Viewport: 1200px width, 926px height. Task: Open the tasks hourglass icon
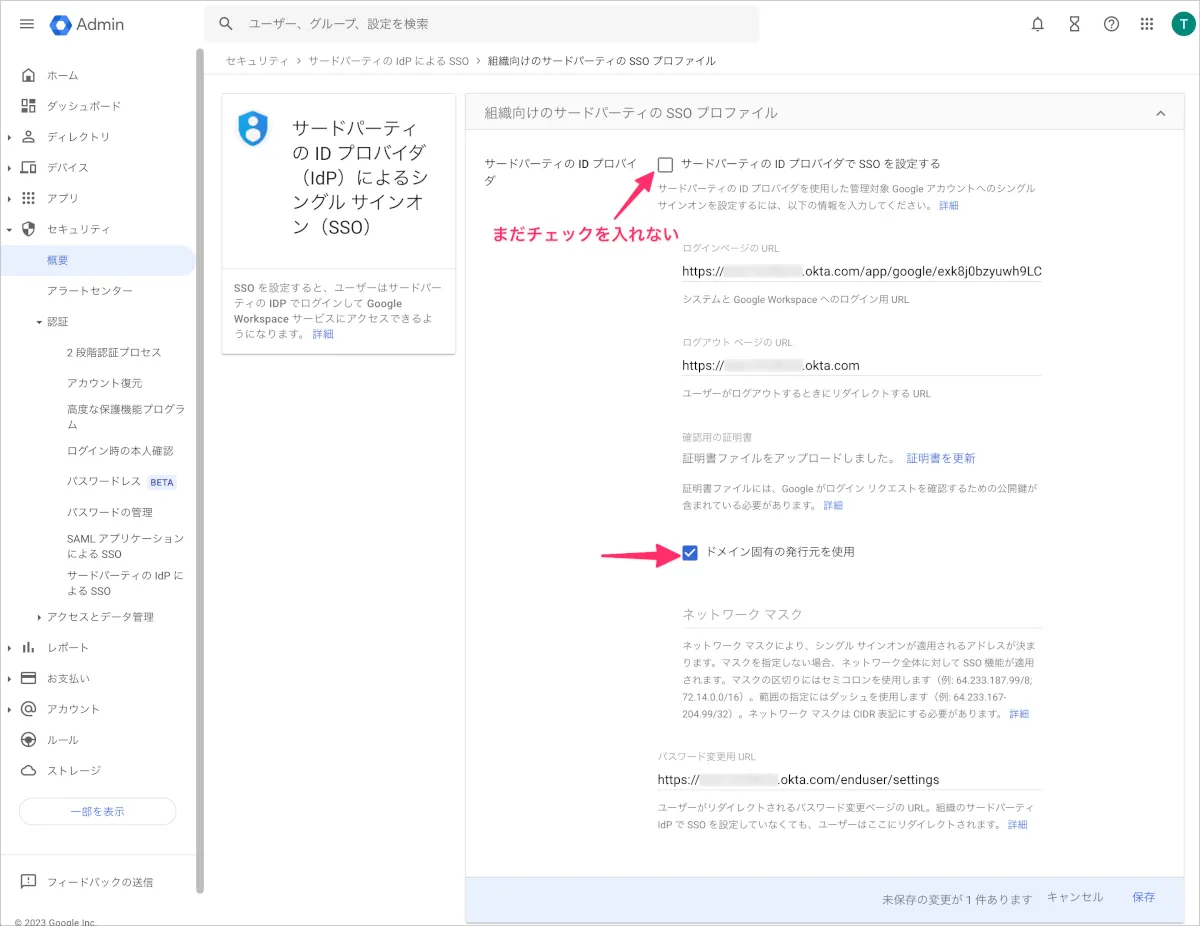coord(1074,24)
